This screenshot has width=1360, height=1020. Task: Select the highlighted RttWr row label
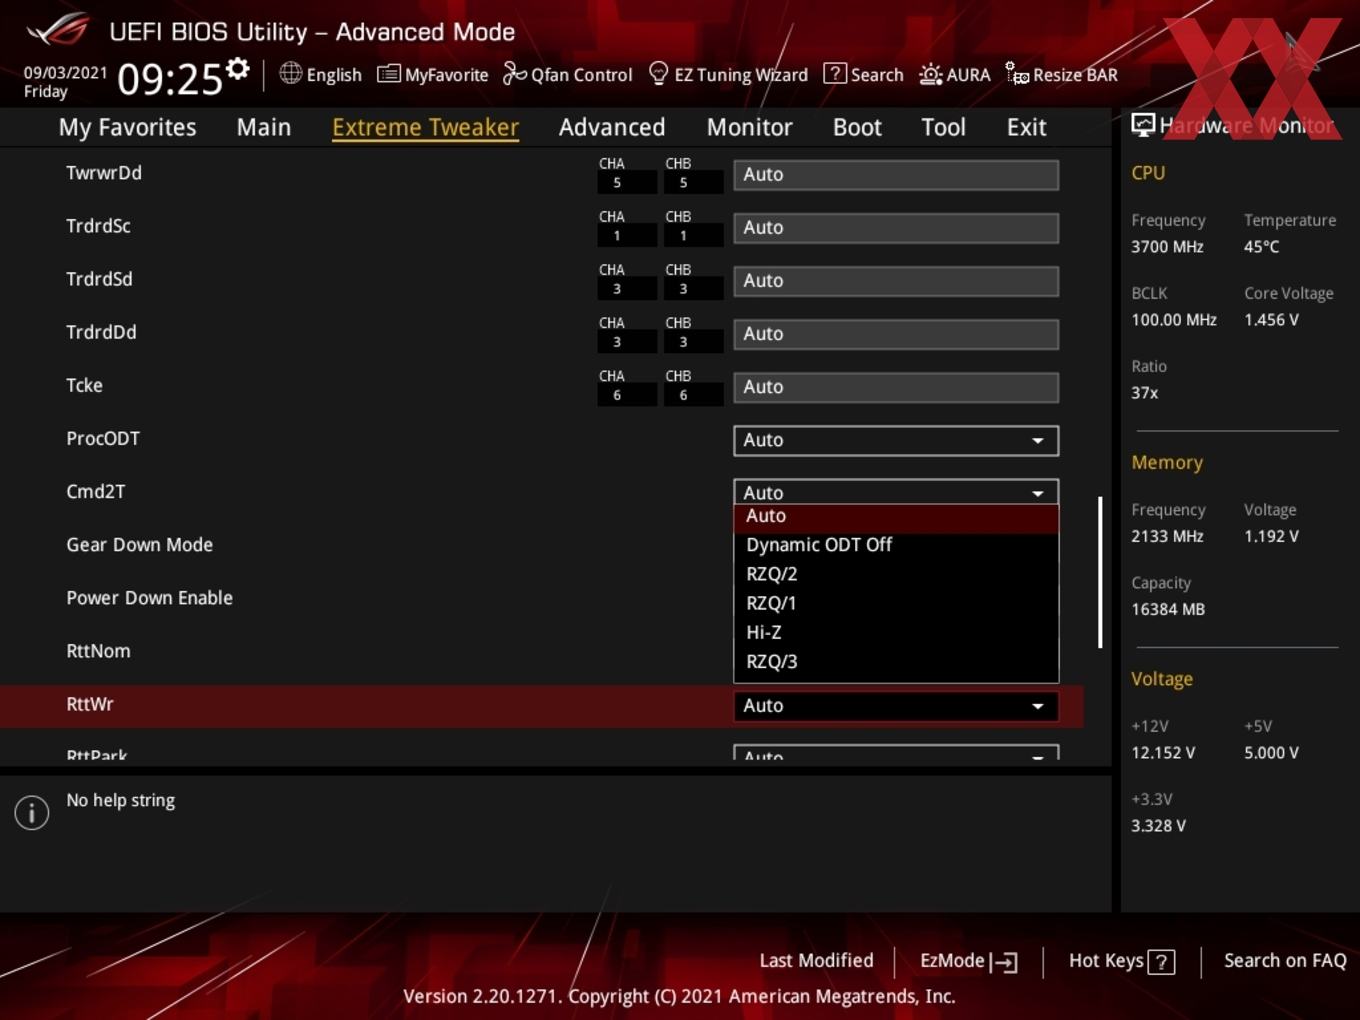tap(90, 704)
